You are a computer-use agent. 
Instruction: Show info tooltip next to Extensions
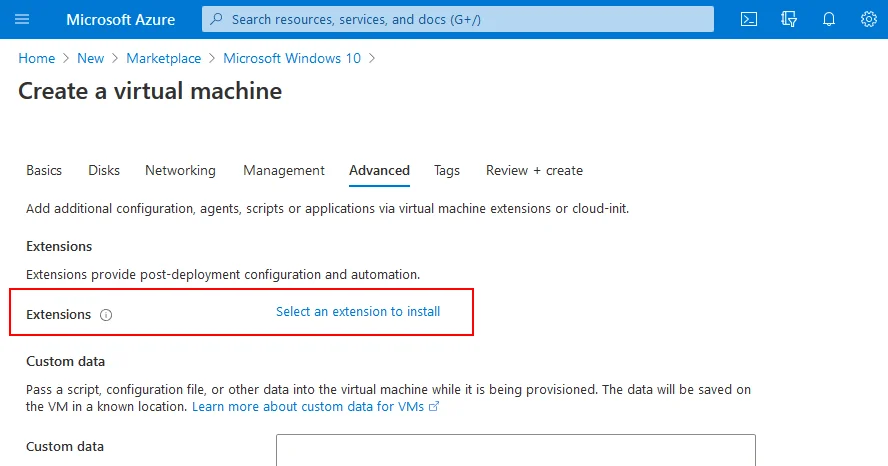[106, 315]
